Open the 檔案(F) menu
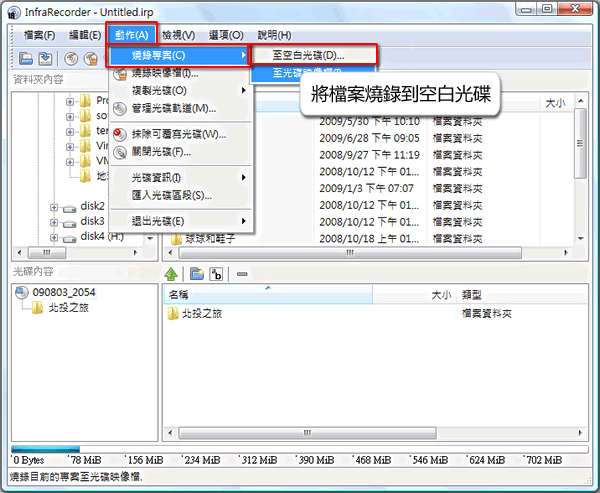600x493 pixels. pos(39,36)
